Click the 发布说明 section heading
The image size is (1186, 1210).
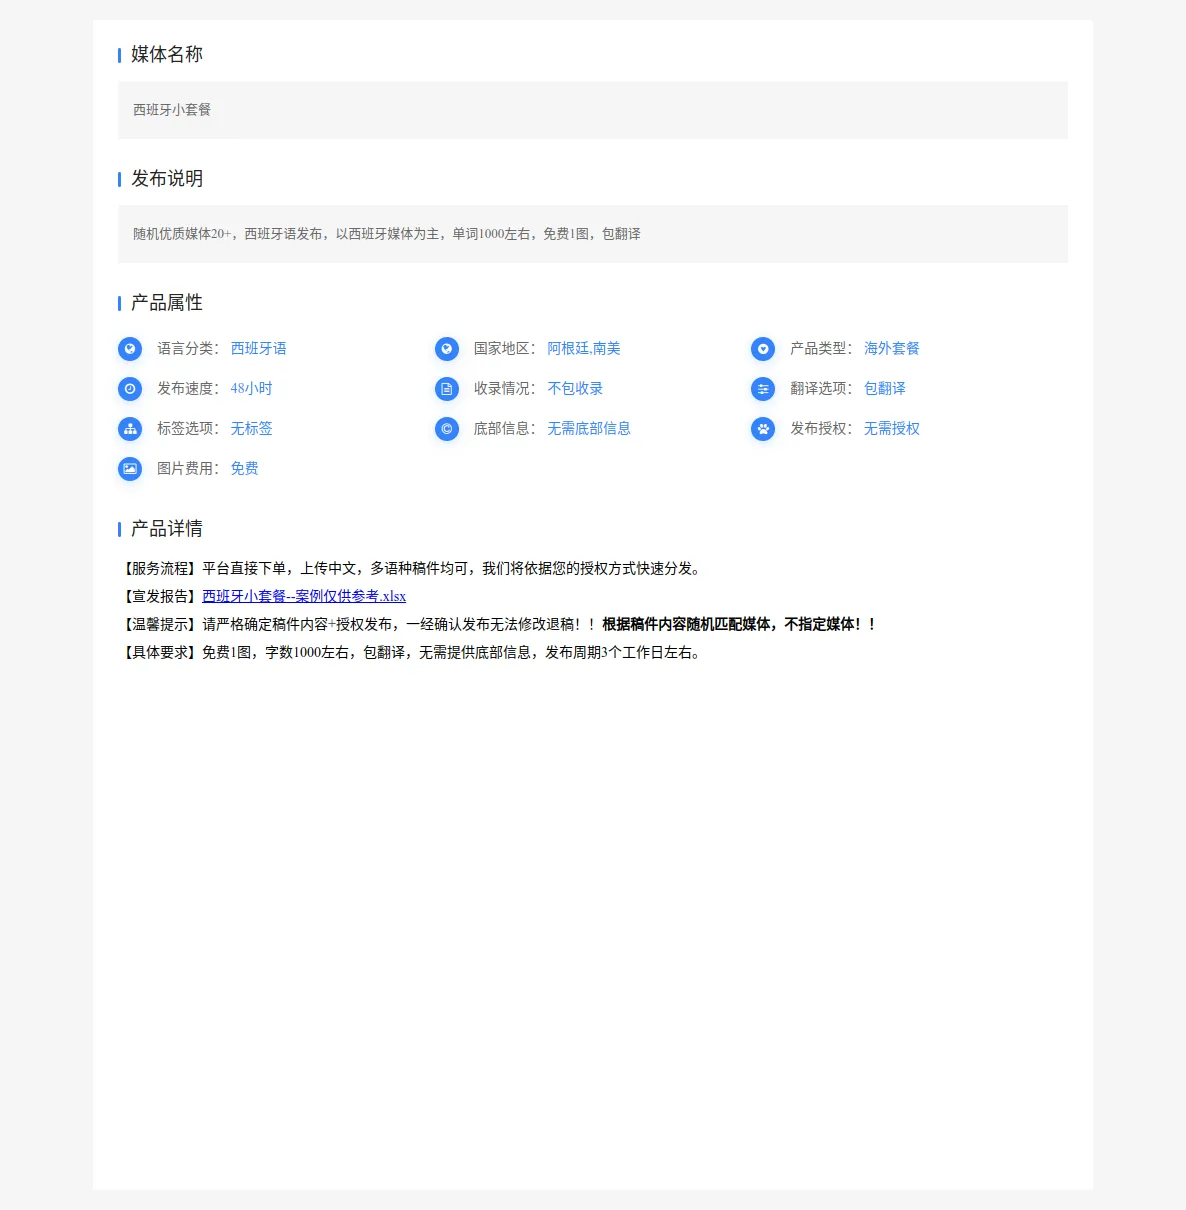pos(167,178)
